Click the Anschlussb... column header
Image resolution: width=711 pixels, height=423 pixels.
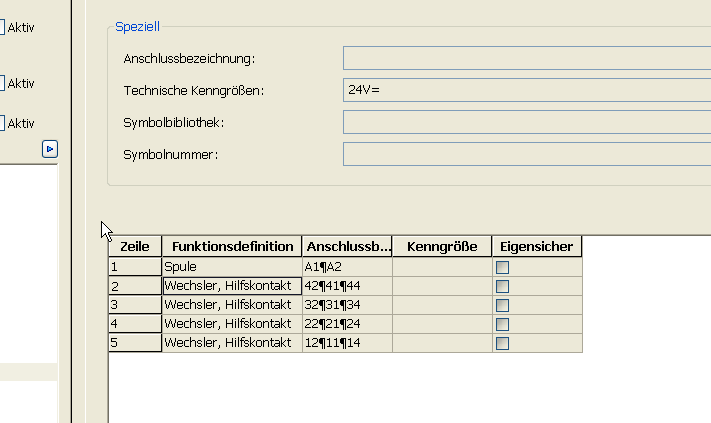[x=347, y=246]
